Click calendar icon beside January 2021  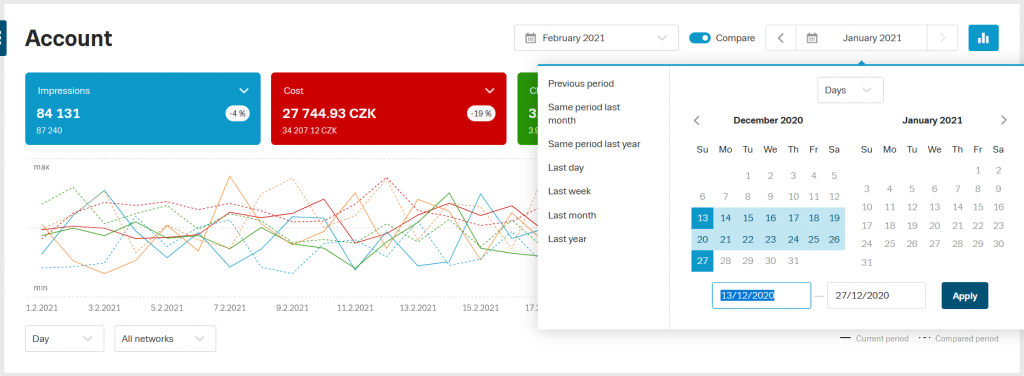[x=812, y=38]
